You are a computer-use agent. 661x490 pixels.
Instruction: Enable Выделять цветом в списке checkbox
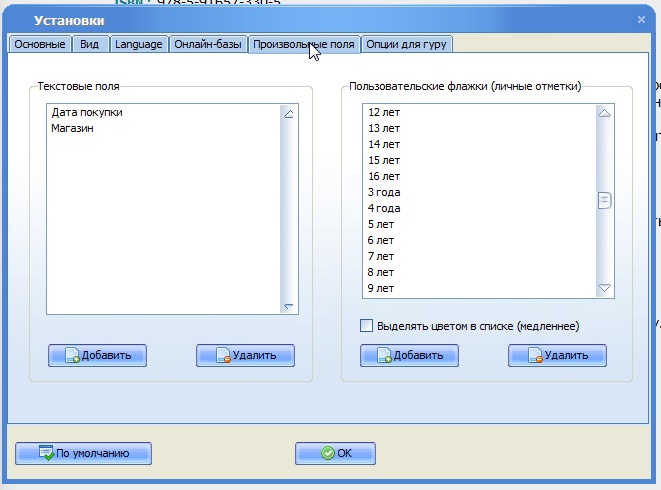pos(367,326)
